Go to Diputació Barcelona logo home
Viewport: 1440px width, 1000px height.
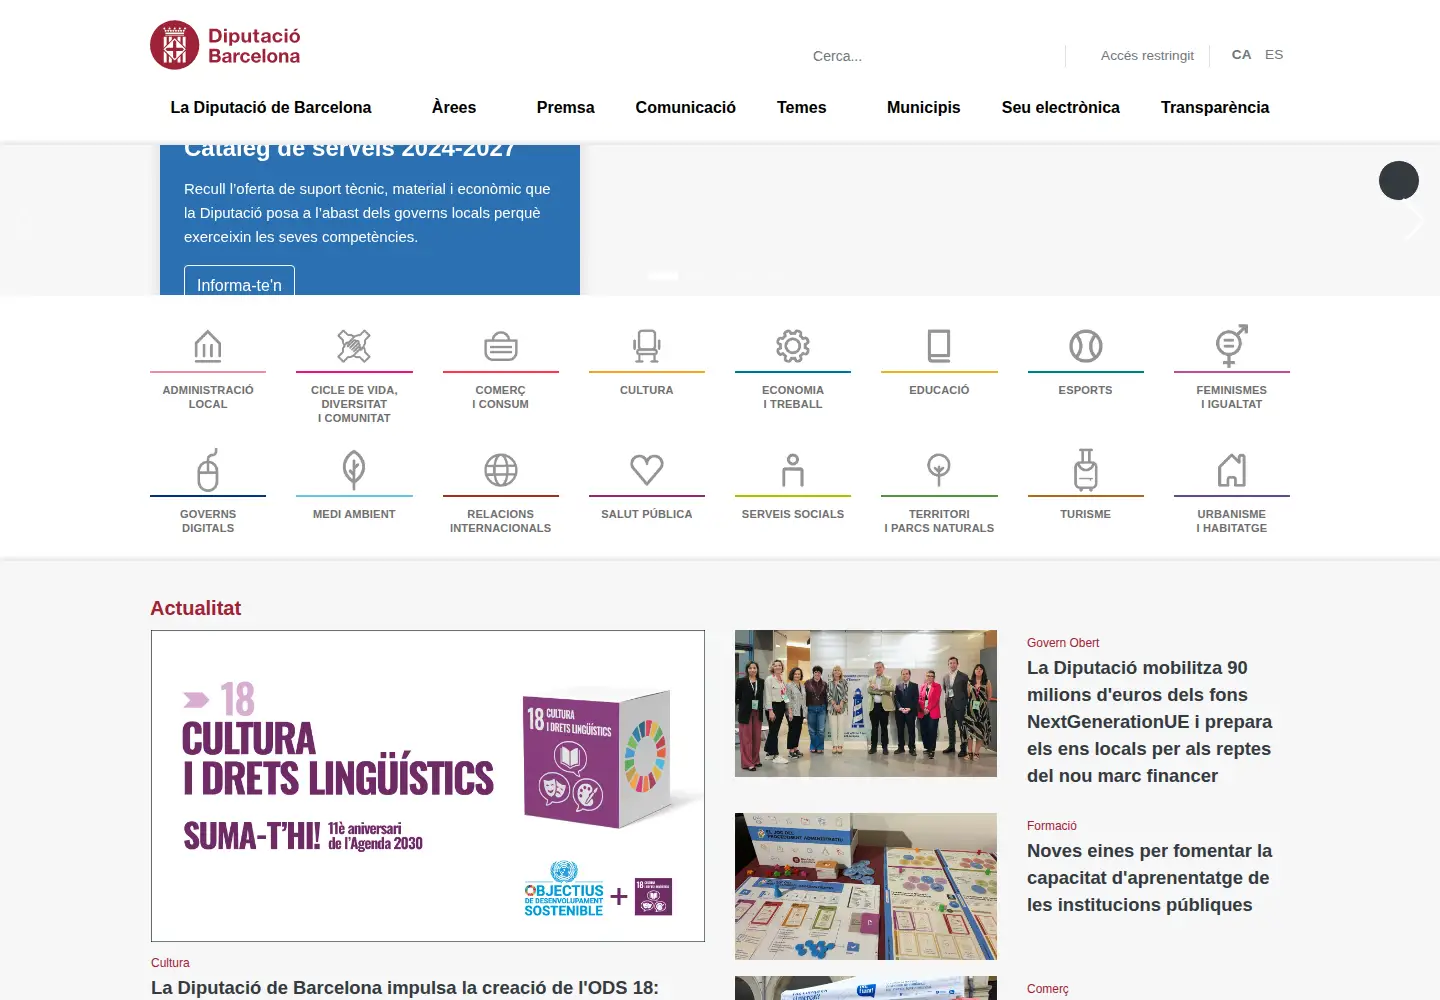225,45
